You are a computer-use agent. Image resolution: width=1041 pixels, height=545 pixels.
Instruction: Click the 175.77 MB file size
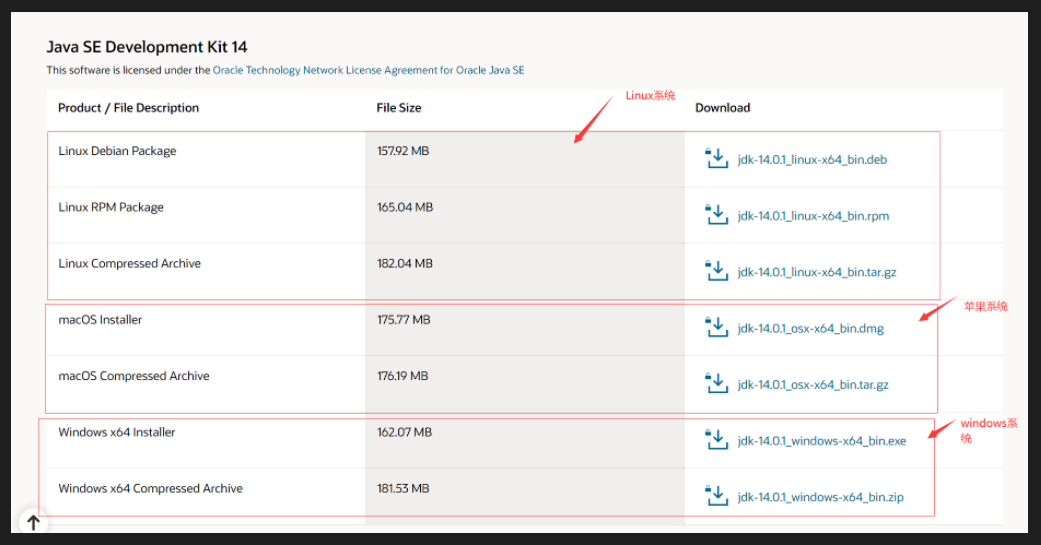[x=404, y=320]
